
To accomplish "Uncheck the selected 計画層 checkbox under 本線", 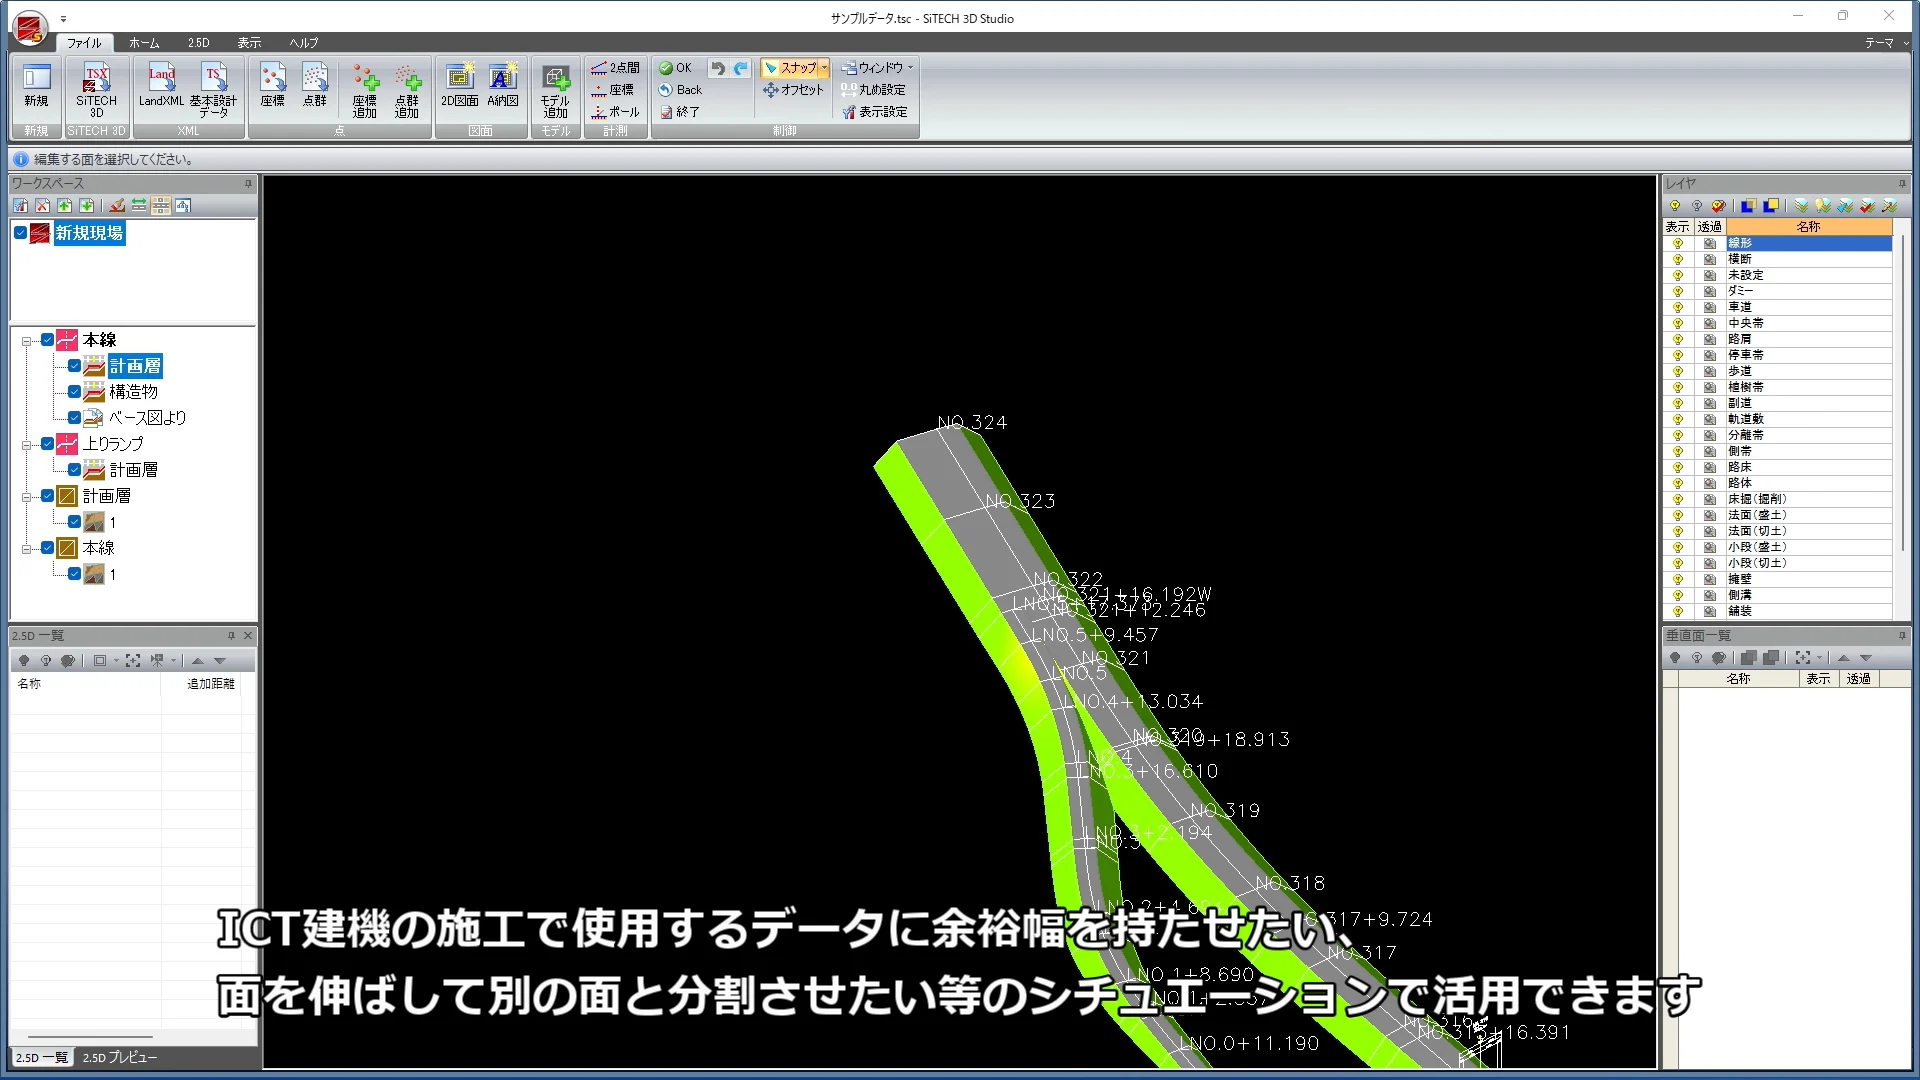I will point(74,366).
